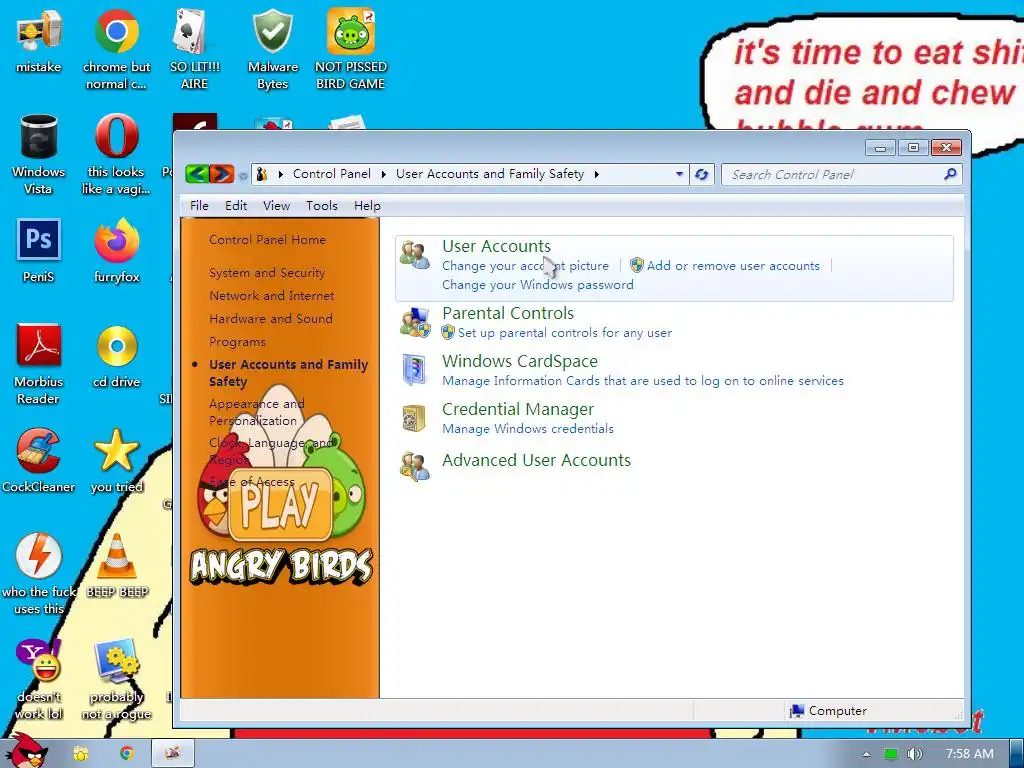Click 'Control Panel' breadcrumb in address bar

click(332, 174)
